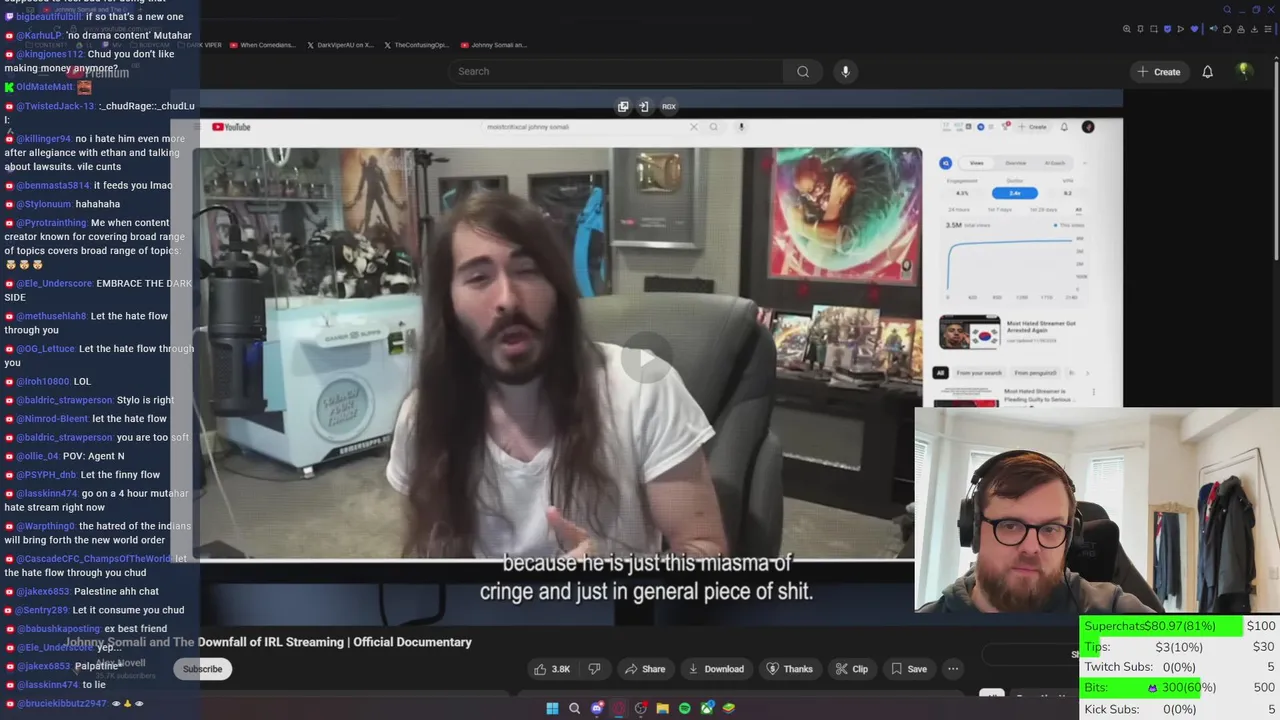Open Discord from the taskbar
1280x720 pixels.
point(597,708)
